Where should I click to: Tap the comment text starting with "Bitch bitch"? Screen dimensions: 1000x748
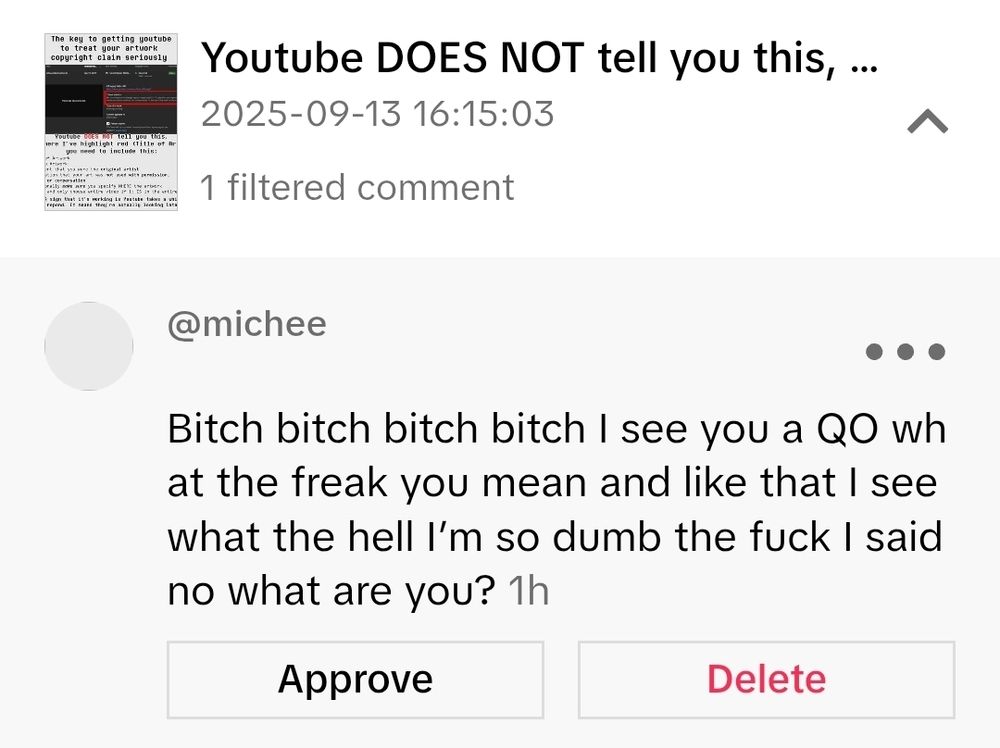[556, 510]
